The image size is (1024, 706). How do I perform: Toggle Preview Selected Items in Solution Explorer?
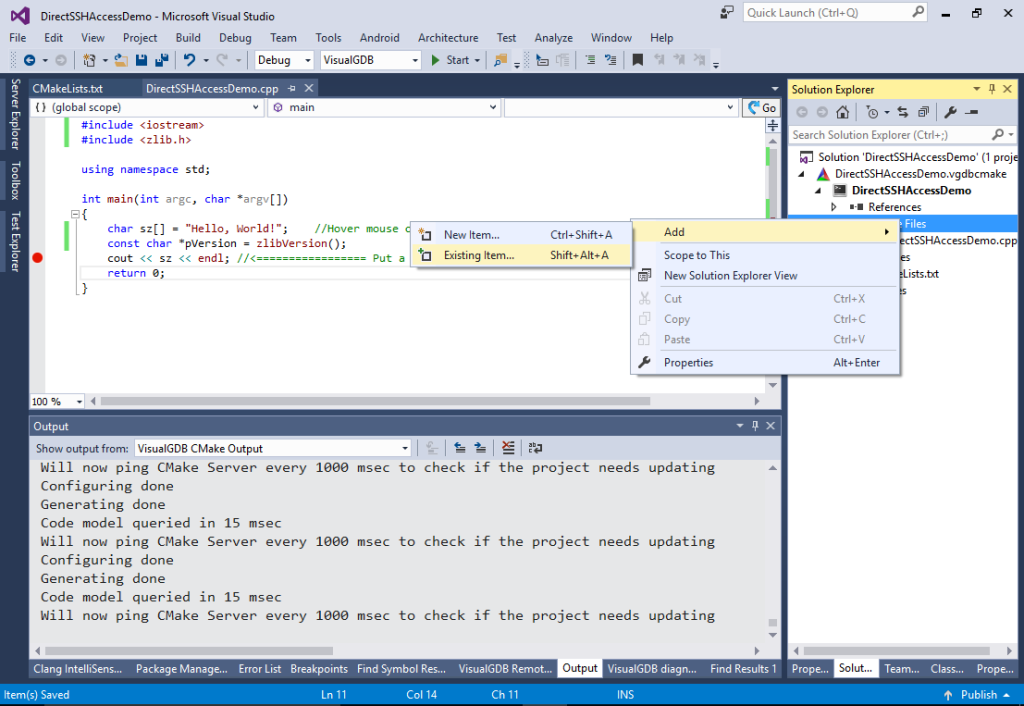click(922, 112)
